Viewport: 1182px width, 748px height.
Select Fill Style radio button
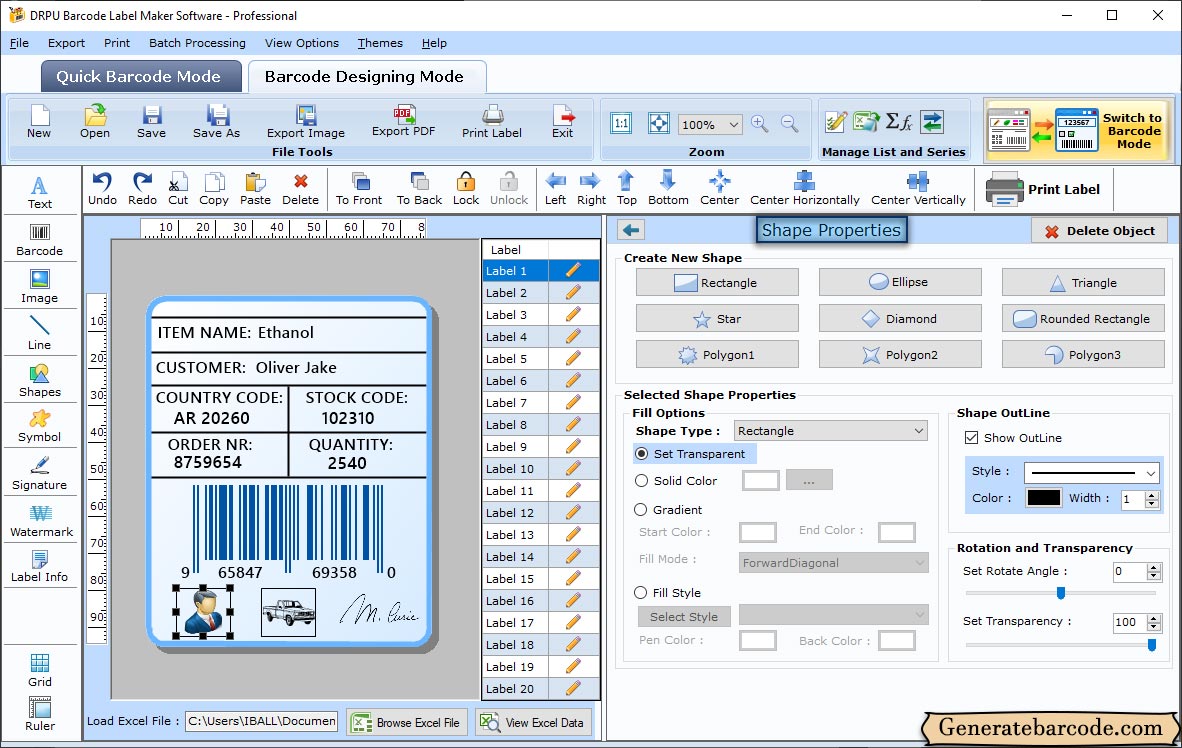(x=641, y=593)
